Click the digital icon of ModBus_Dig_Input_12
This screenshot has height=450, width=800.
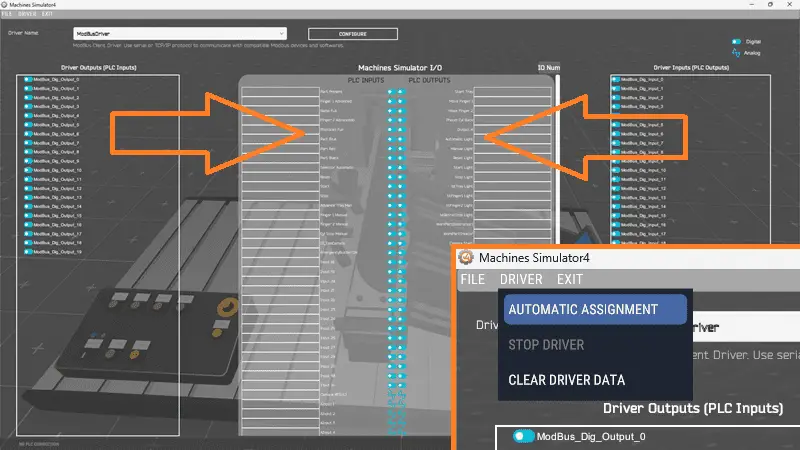[x=616, y=188]
